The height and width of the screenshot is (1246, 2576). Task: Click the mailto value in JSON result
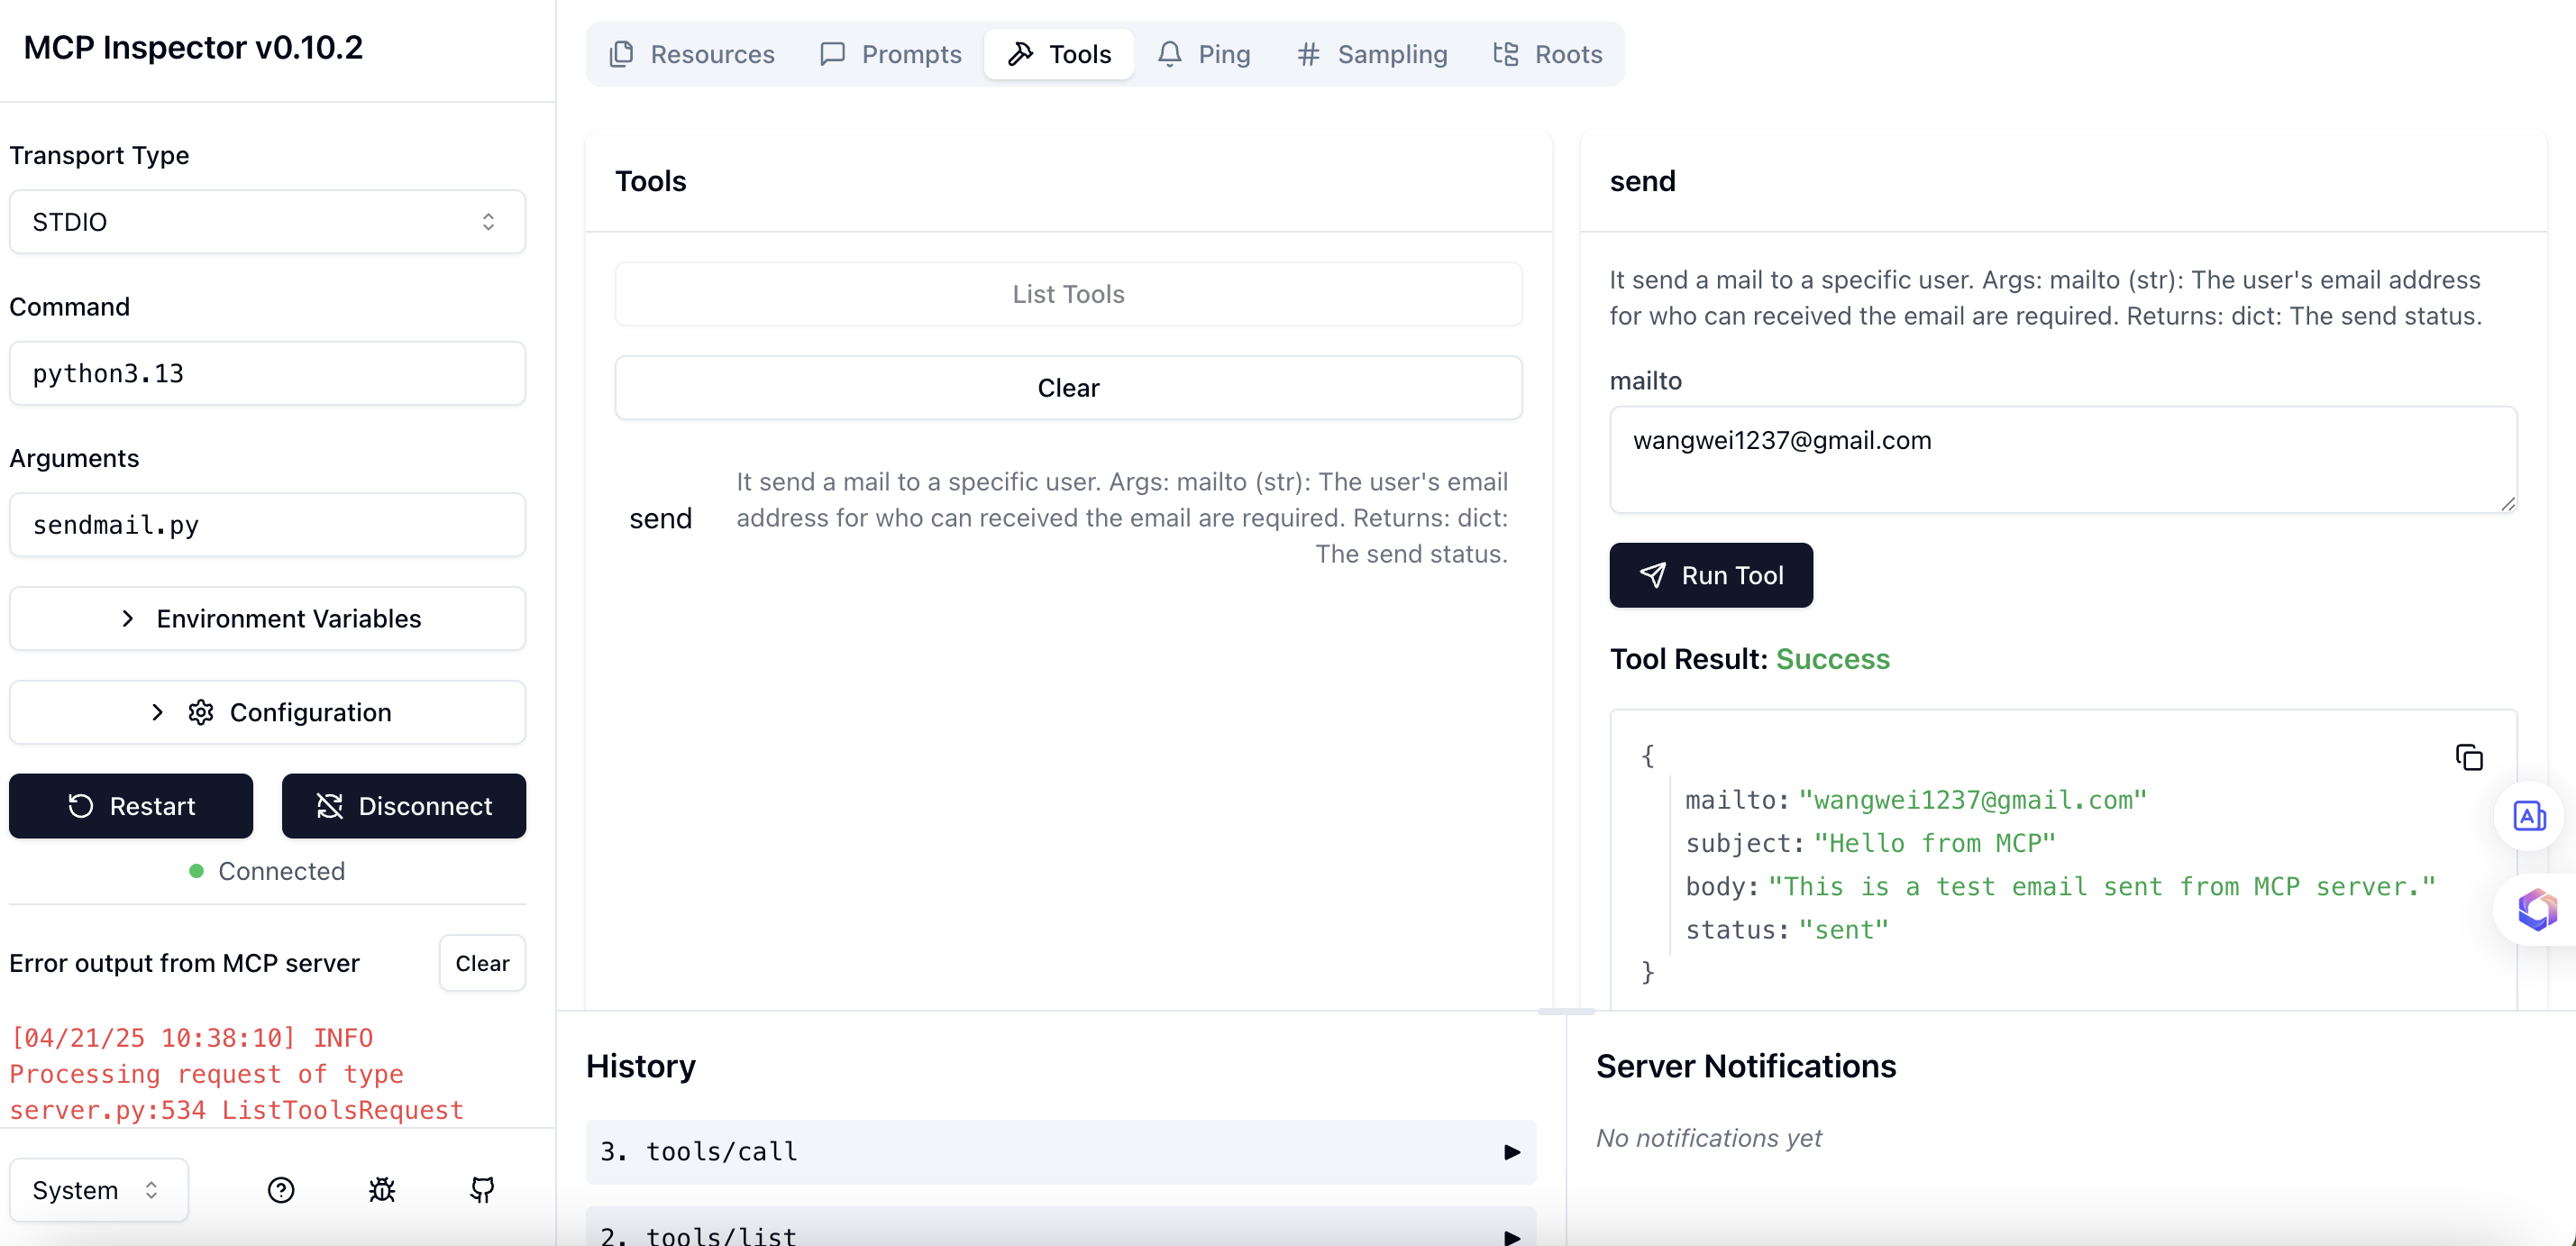[x=1972, y=800]
